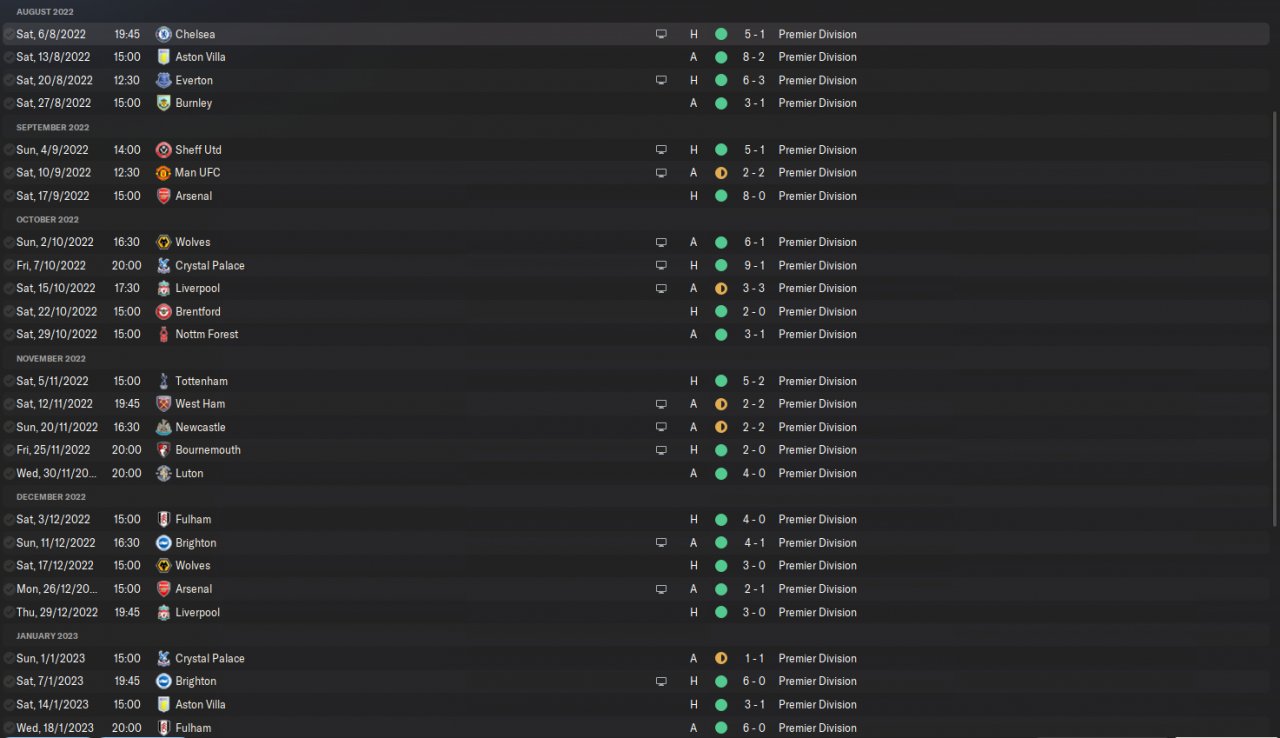This screenshot has height=738, width=1280.
Task: Click green win indicator on Burnley row
Action: click(x=721, y=103)
